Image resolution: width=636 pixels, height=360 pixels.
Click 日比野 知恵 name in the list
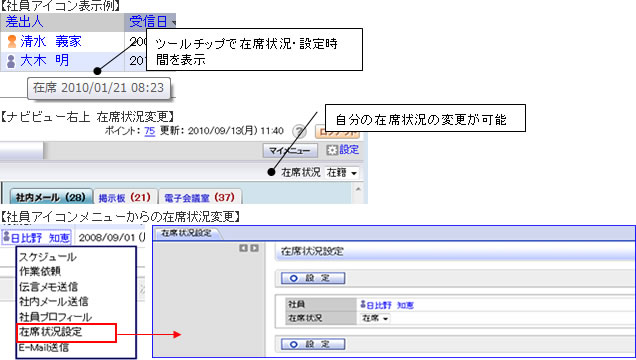(x=40, y=238)
